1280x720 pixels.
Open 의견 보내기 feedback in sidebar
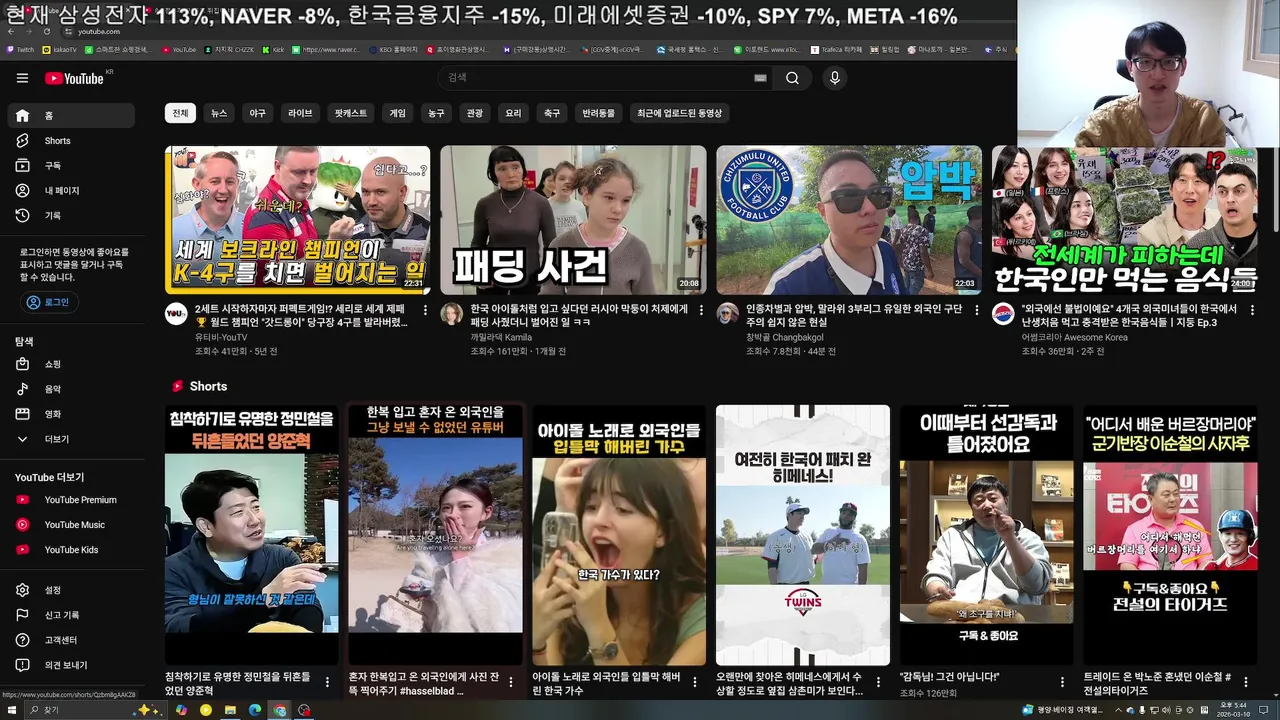(x=70, y=665)
